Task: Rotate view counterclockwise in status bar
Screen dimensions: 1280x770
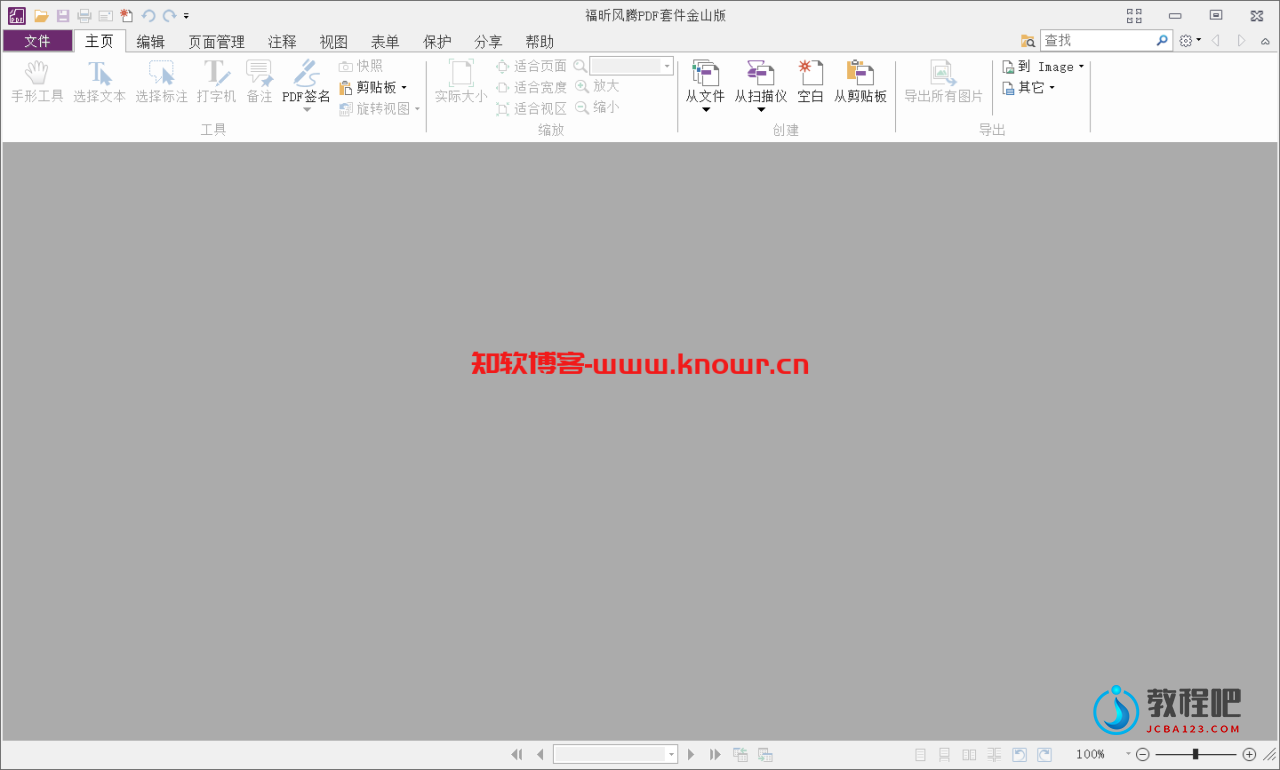Action: click(x=1020, y=754)
